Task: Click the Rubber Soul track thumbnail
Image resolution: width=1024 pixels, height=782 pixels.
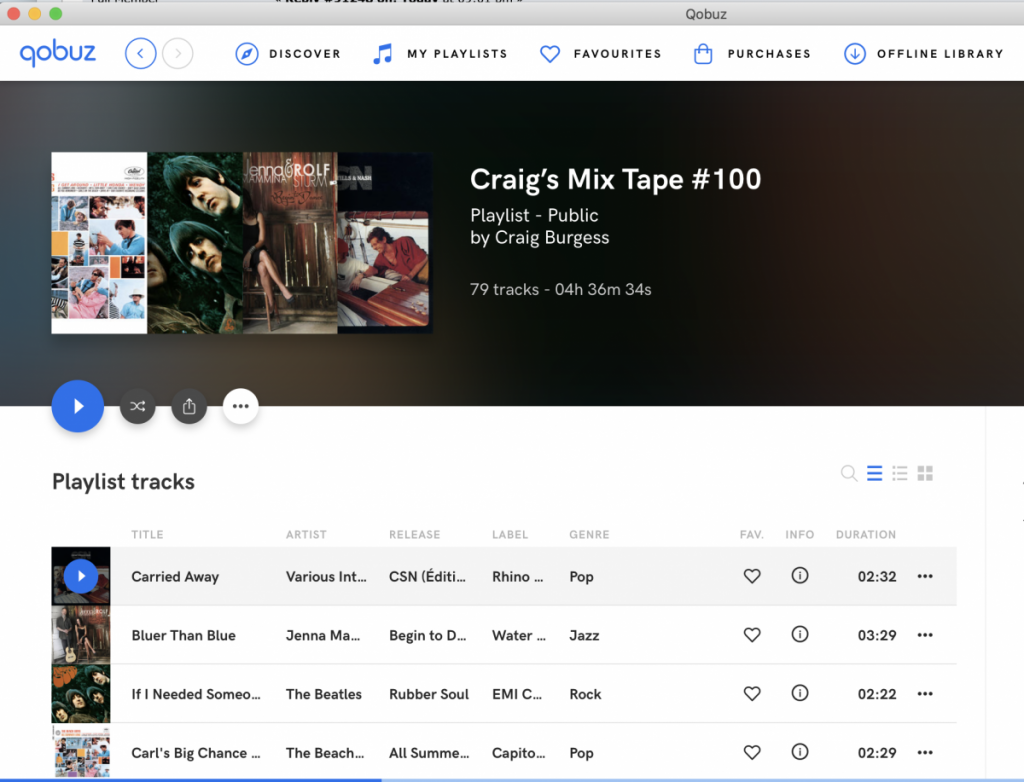Action: (81, 694)
